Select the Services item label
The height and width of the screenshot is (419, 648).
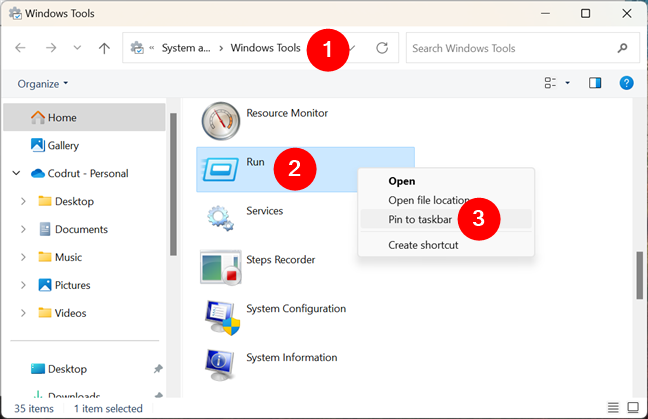(264, 211)
